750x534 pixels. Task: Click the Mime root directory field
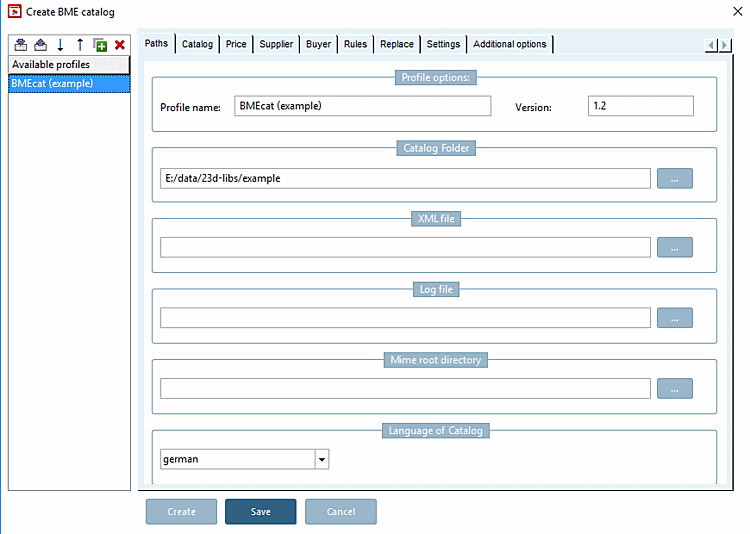405,389
